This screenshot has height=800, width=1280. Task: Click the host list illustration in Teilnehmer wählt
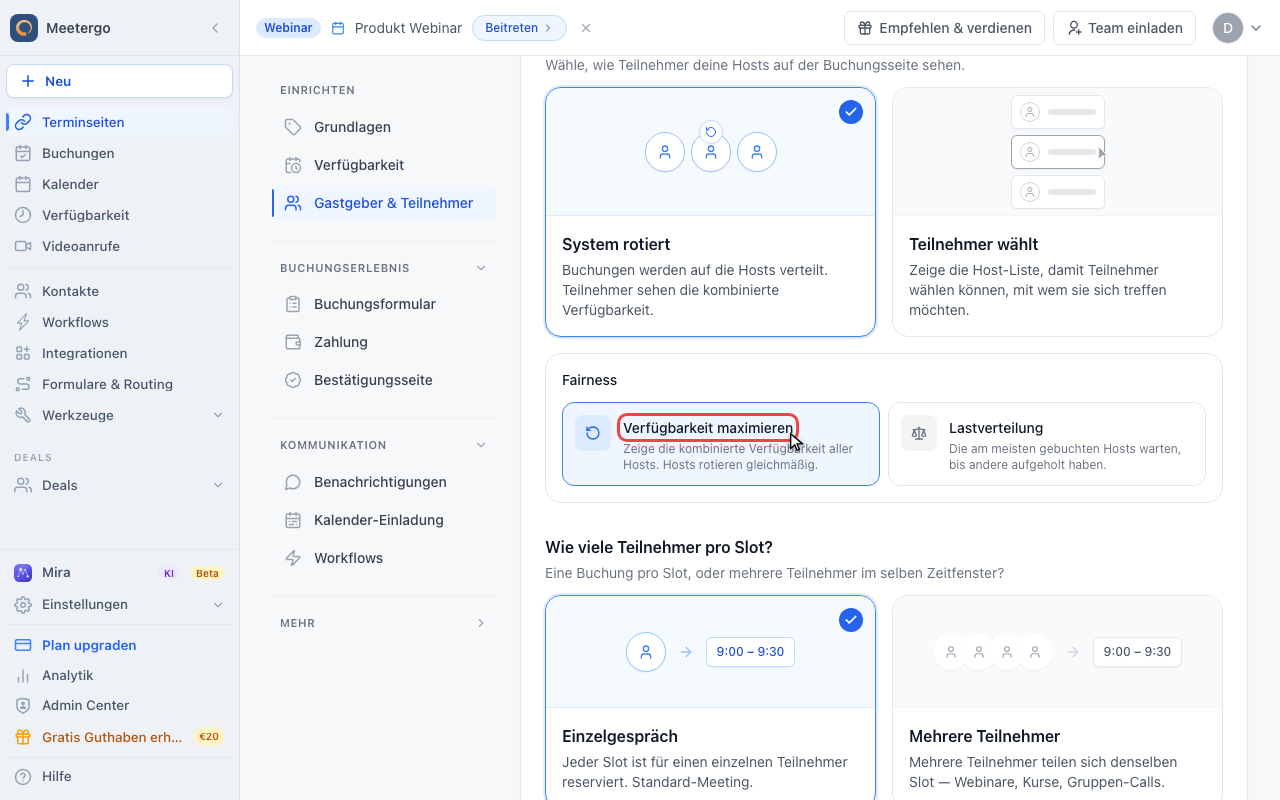click(1058, 152)
